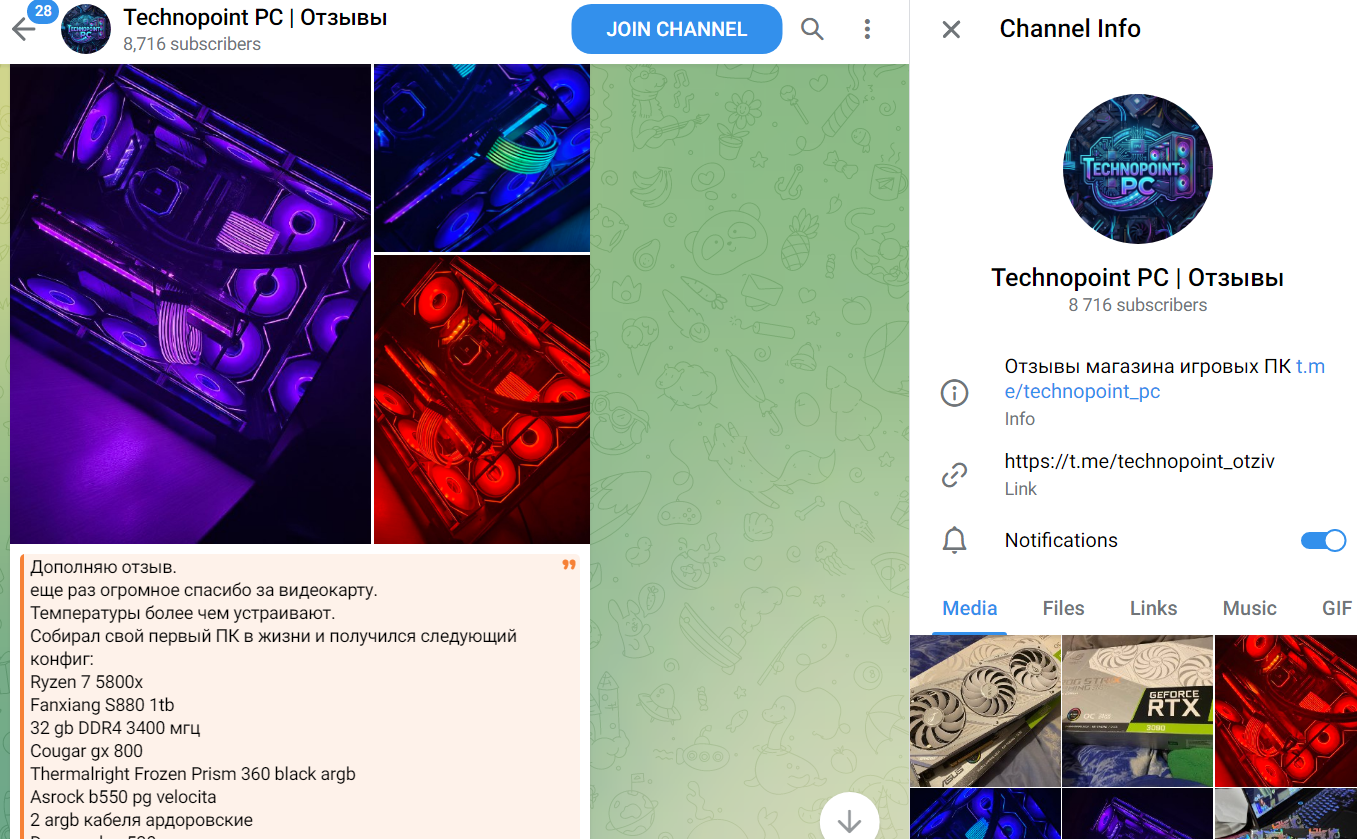Image resolution: width=1357 pixels, height=839 pixels.
Task: Open the channel avatar in the chat header
Action: (86, 29)
